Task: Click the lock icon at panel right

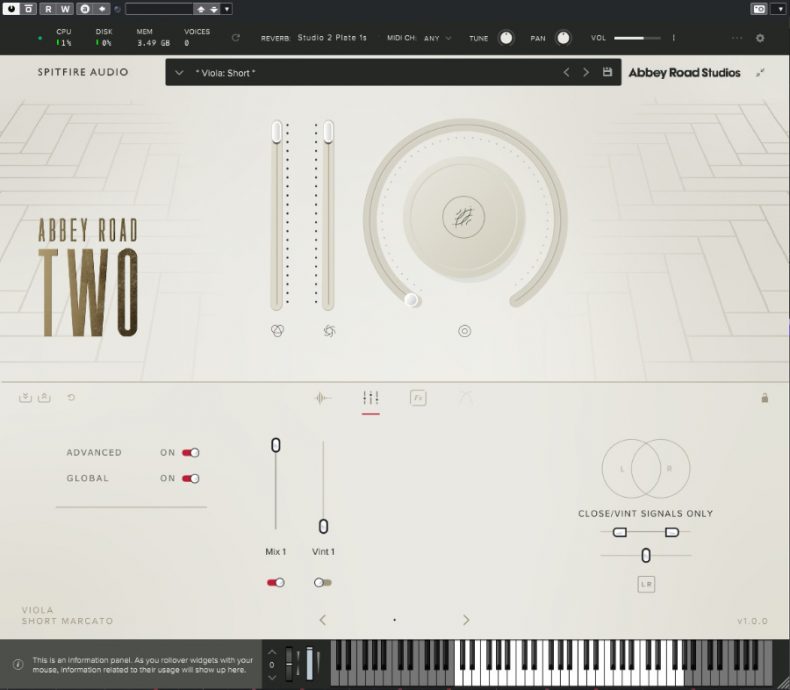Action: click(x=764, y=398)
